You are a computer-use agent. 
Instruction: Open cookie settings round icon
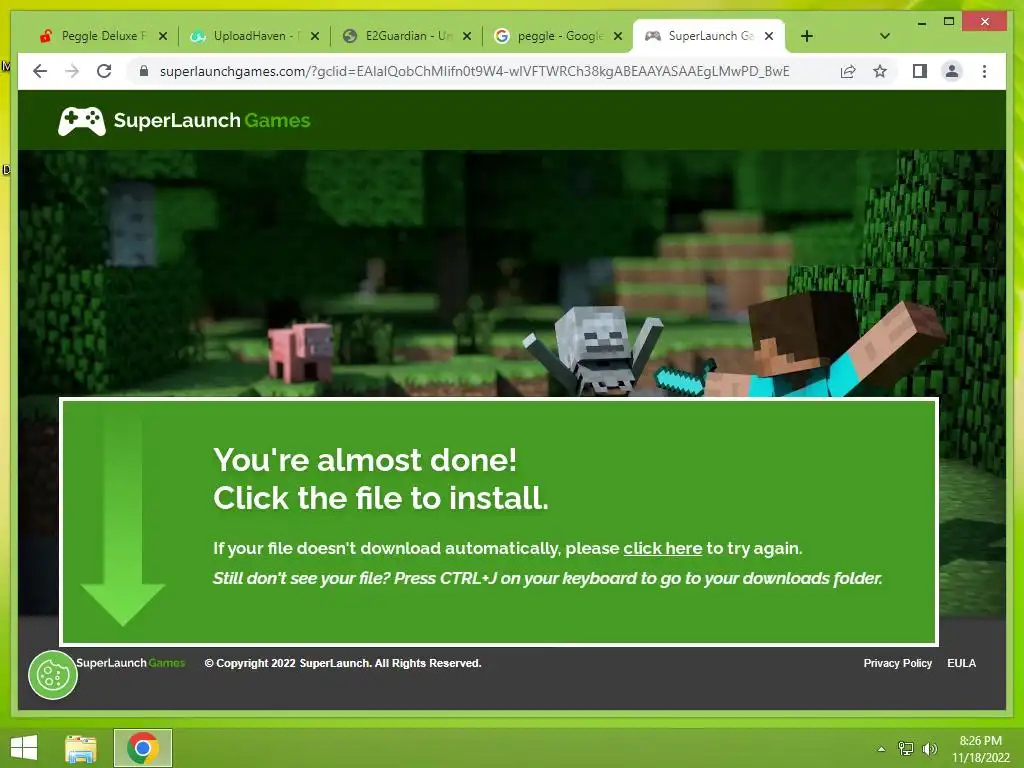[x=53, y=675]
